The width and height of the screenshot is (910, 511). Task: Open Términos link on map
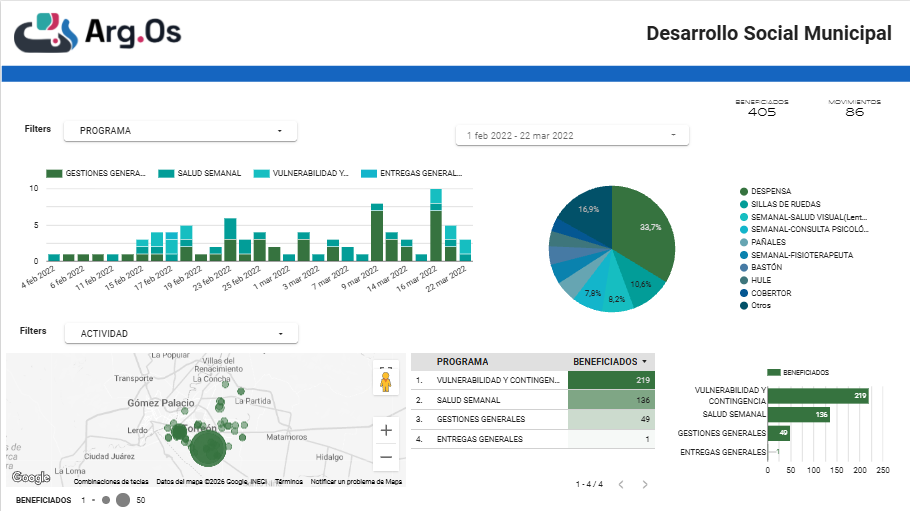289,481
